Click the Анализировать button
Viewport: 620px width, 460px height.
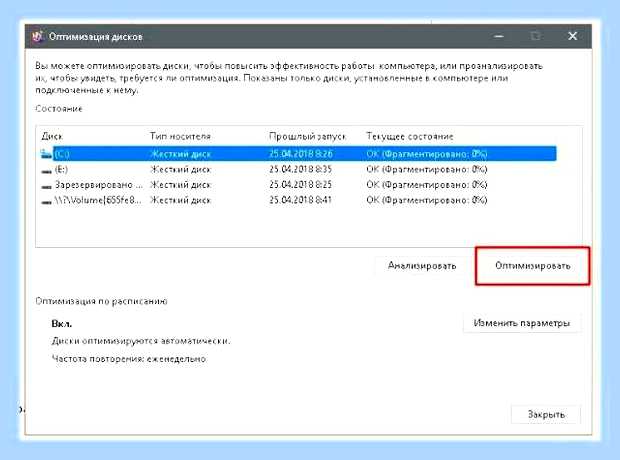tap(422, 266)
